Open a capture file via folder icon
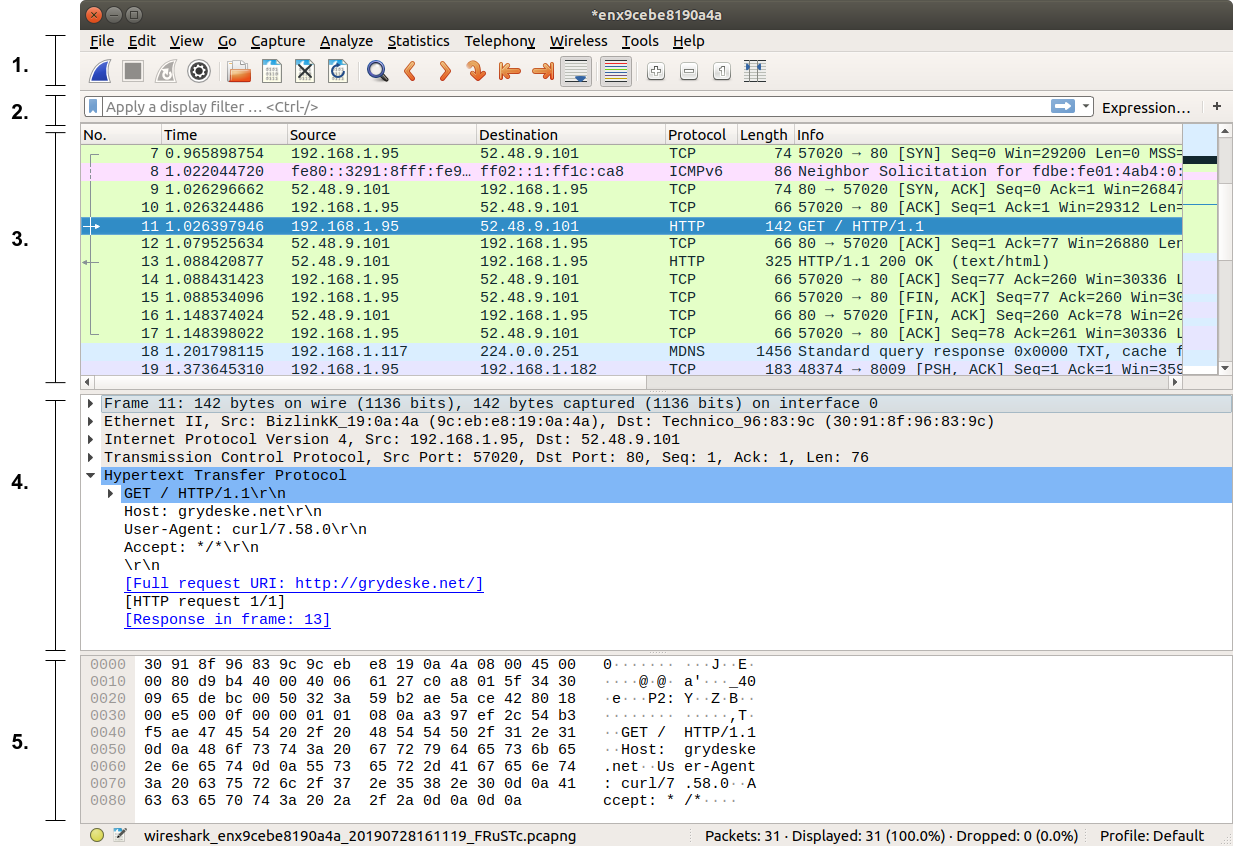 coord(239,71)
